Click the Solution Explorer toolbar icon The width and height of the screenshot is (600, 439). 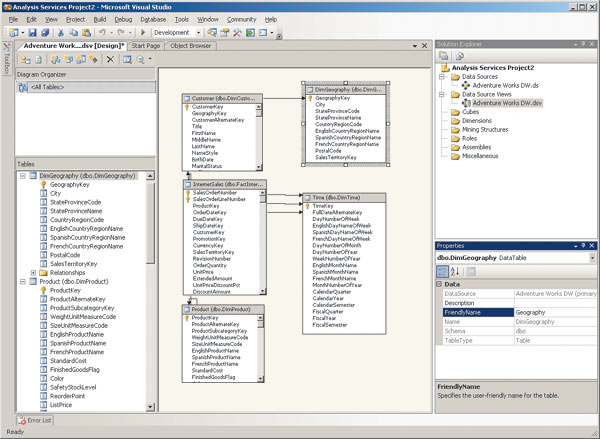(x=212, y=33)
